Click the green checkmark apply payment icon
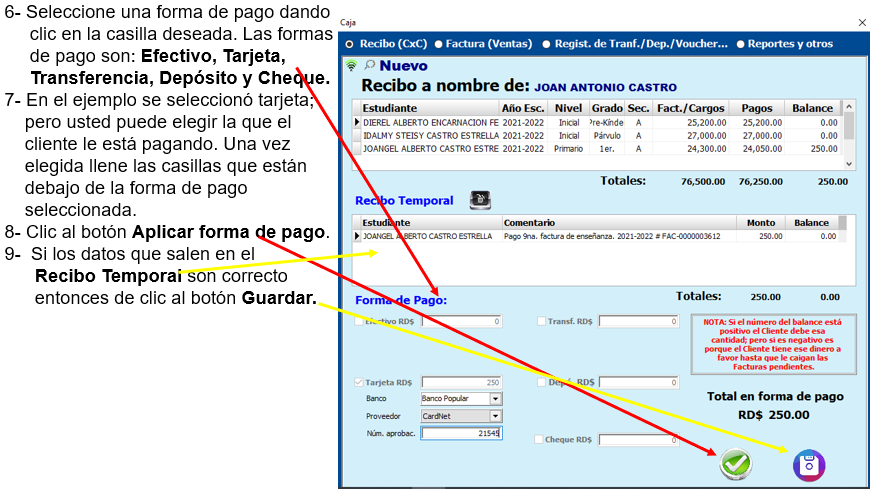 735,463
